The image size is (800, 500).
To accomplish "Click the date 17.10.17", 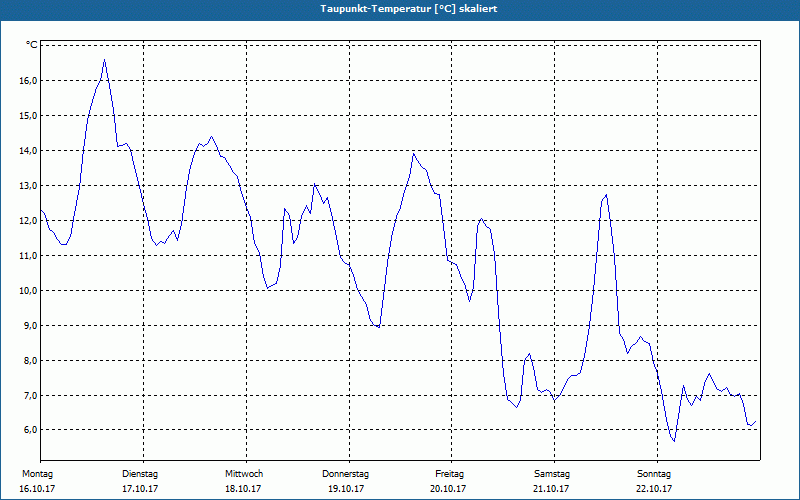I will click(x=140, y=489).
